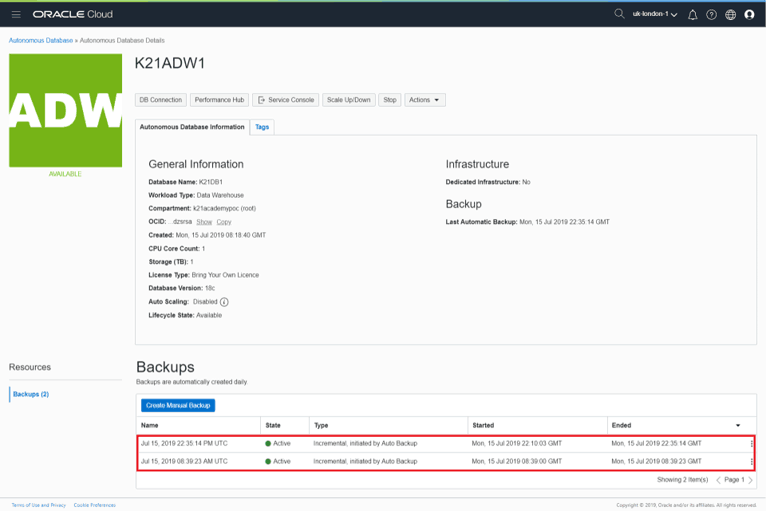Click Ended time Mon, 15 Jul 2019 08:39:23 GMT
The width and height of the screenshot is (766, 511).
pos(657,461)
